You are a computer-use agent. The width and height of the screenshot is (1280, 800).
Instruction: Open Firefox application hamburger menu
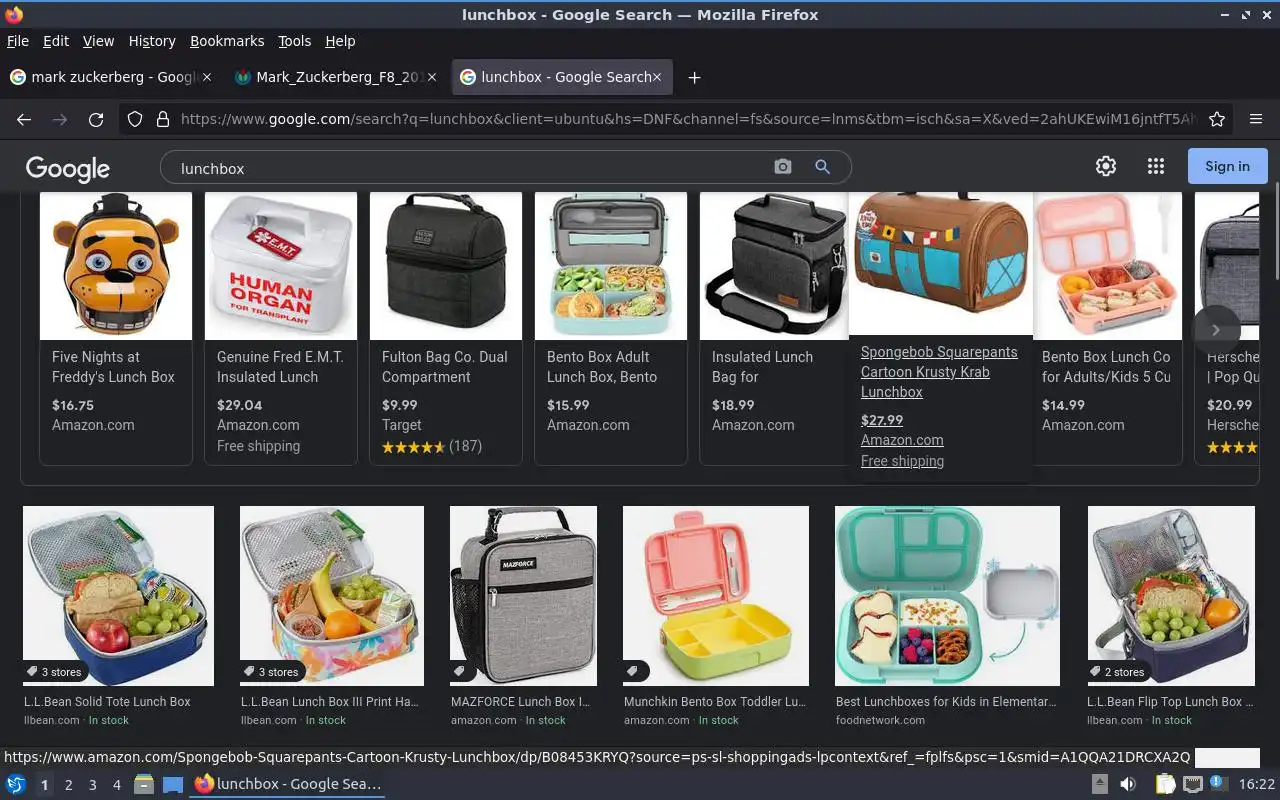click(x=1256, y=119)
